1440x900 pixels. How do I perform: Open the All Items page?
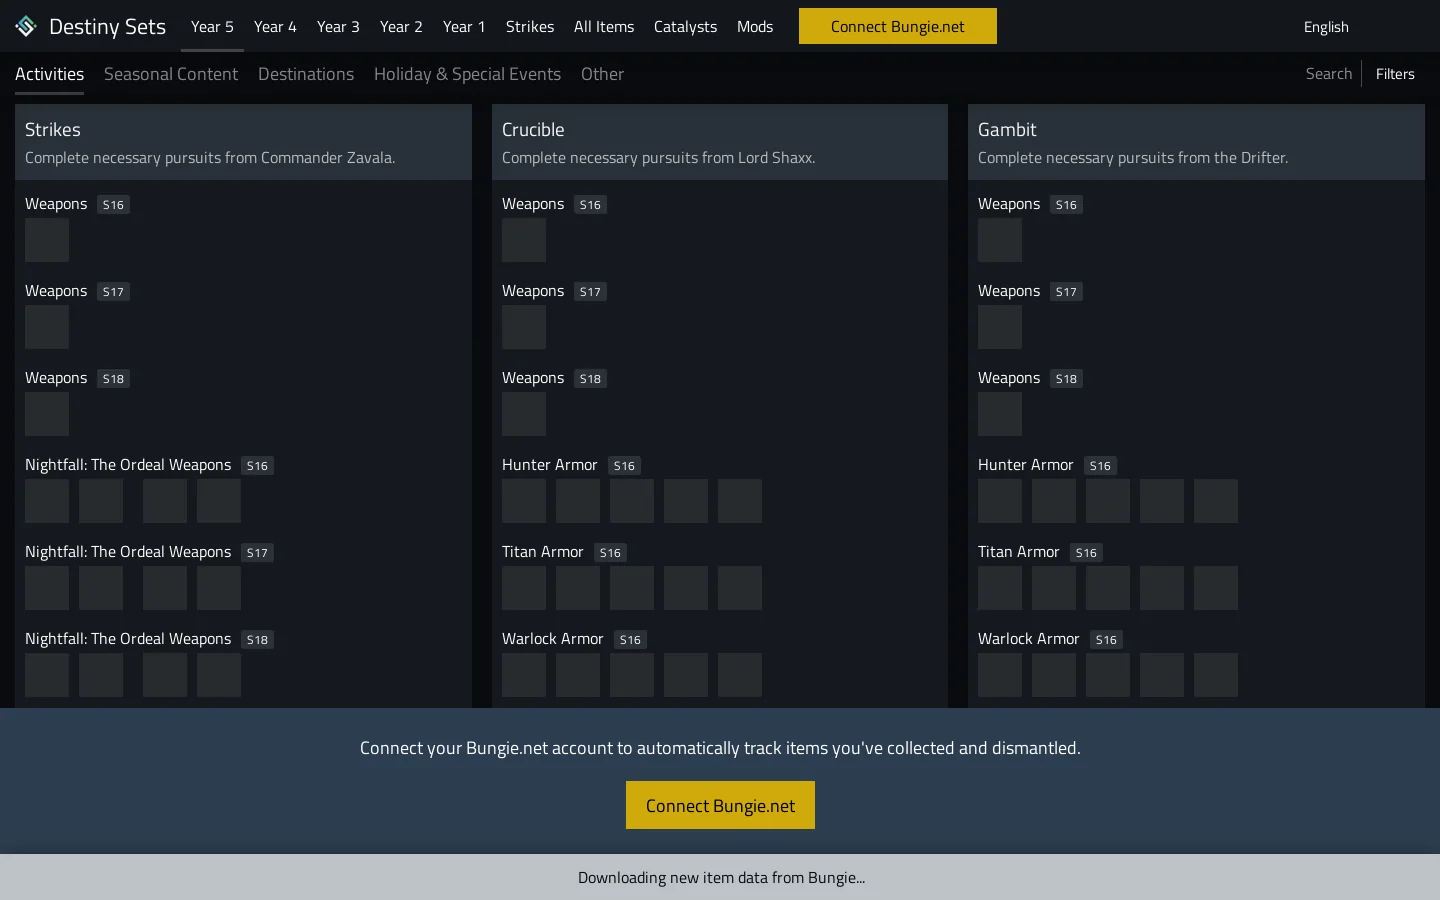(x=604, y=26)
